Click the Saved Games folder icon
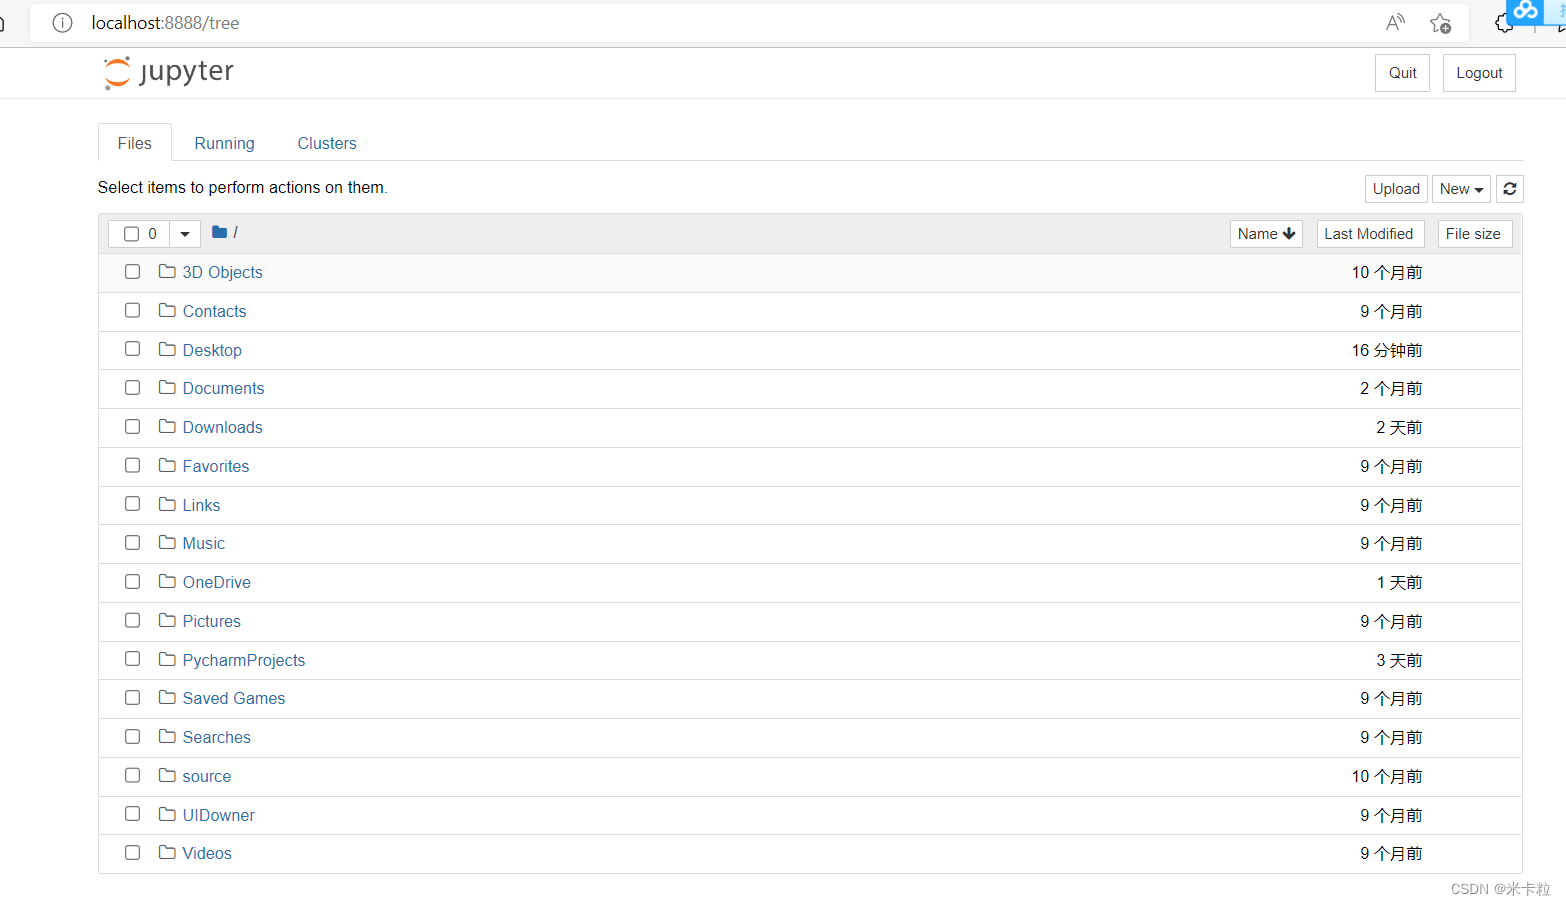 coord(167,697)
